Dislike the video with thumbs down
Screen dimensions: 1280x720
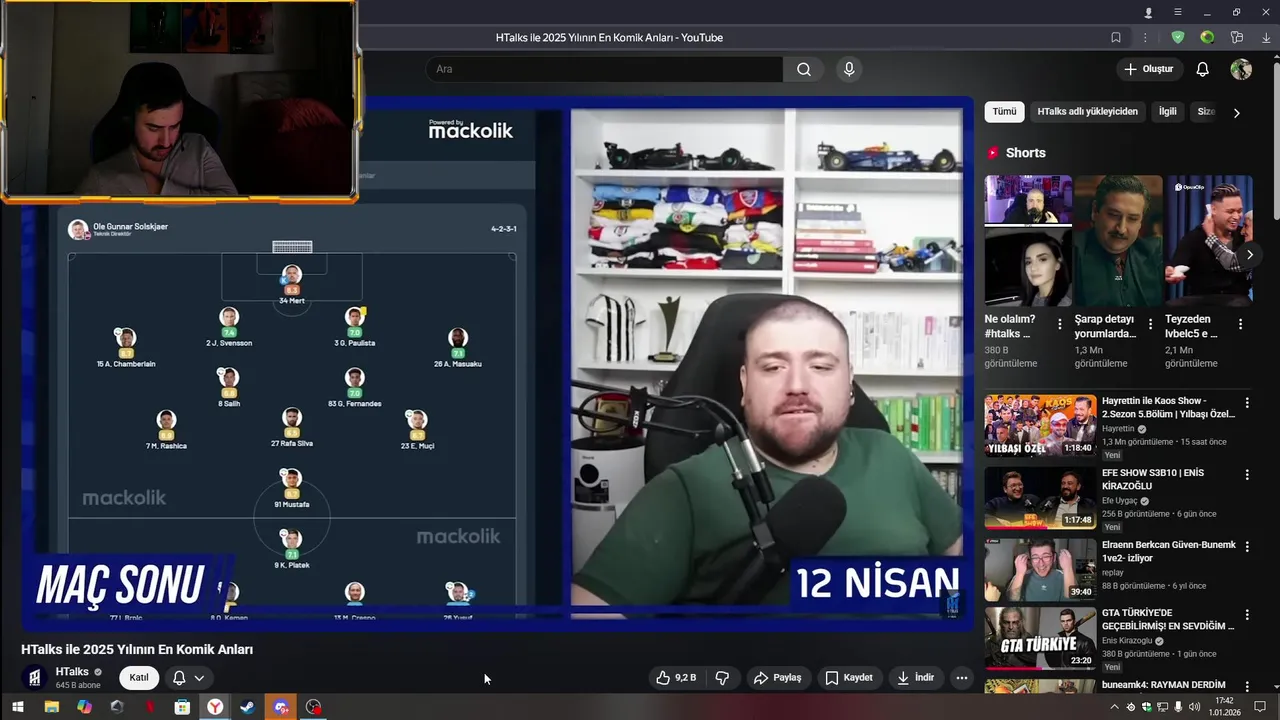tap(722, 678)
